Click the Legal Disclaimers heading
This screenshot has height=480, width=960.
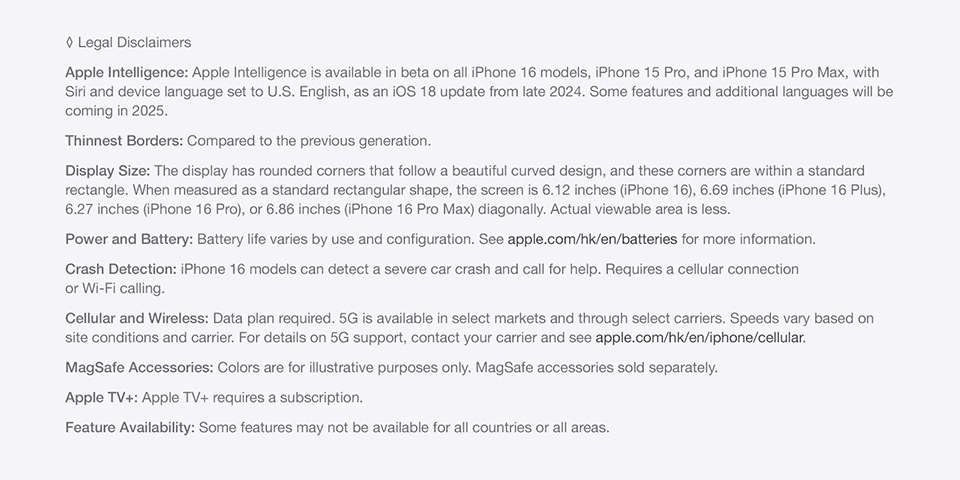click(x=134, y=43)
